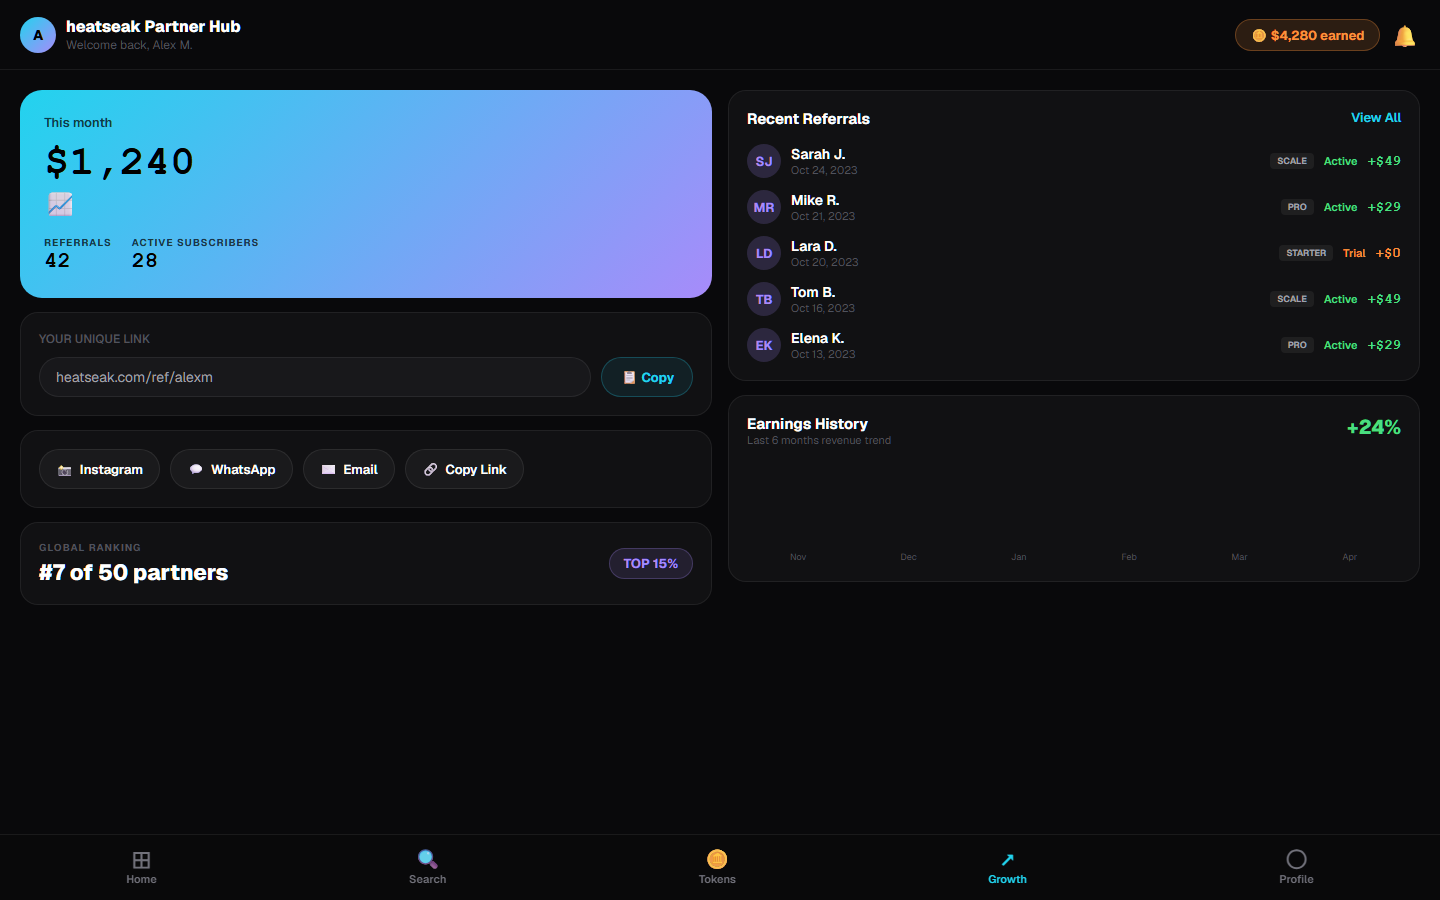View all recent referrals
Viewport: 1440px width, 900px height.
(x=1376, y=118)
